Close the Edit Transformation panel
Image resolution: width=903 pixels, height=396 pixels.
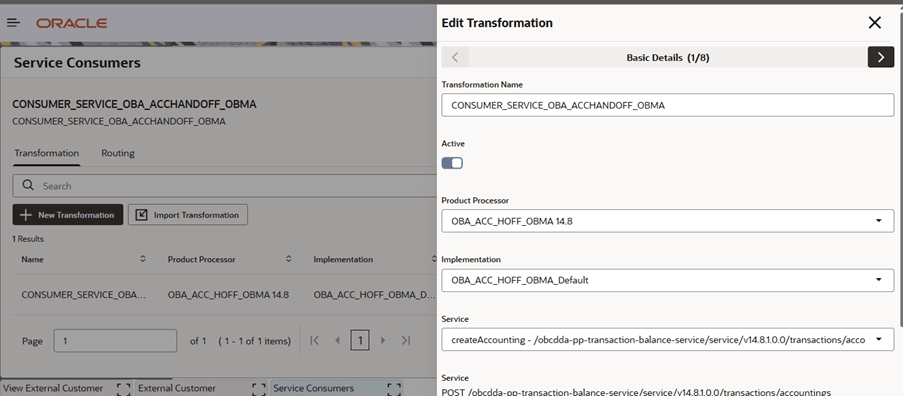coord(874,23)
